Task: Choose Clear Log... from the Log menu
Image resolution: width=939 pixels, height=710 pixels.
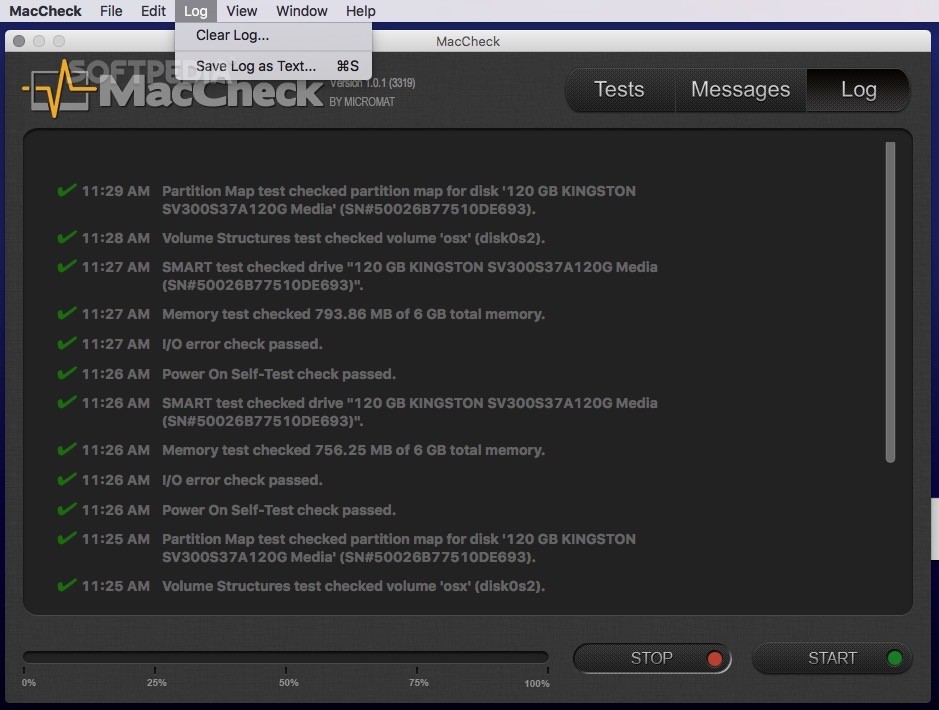Action: point(273,35)
